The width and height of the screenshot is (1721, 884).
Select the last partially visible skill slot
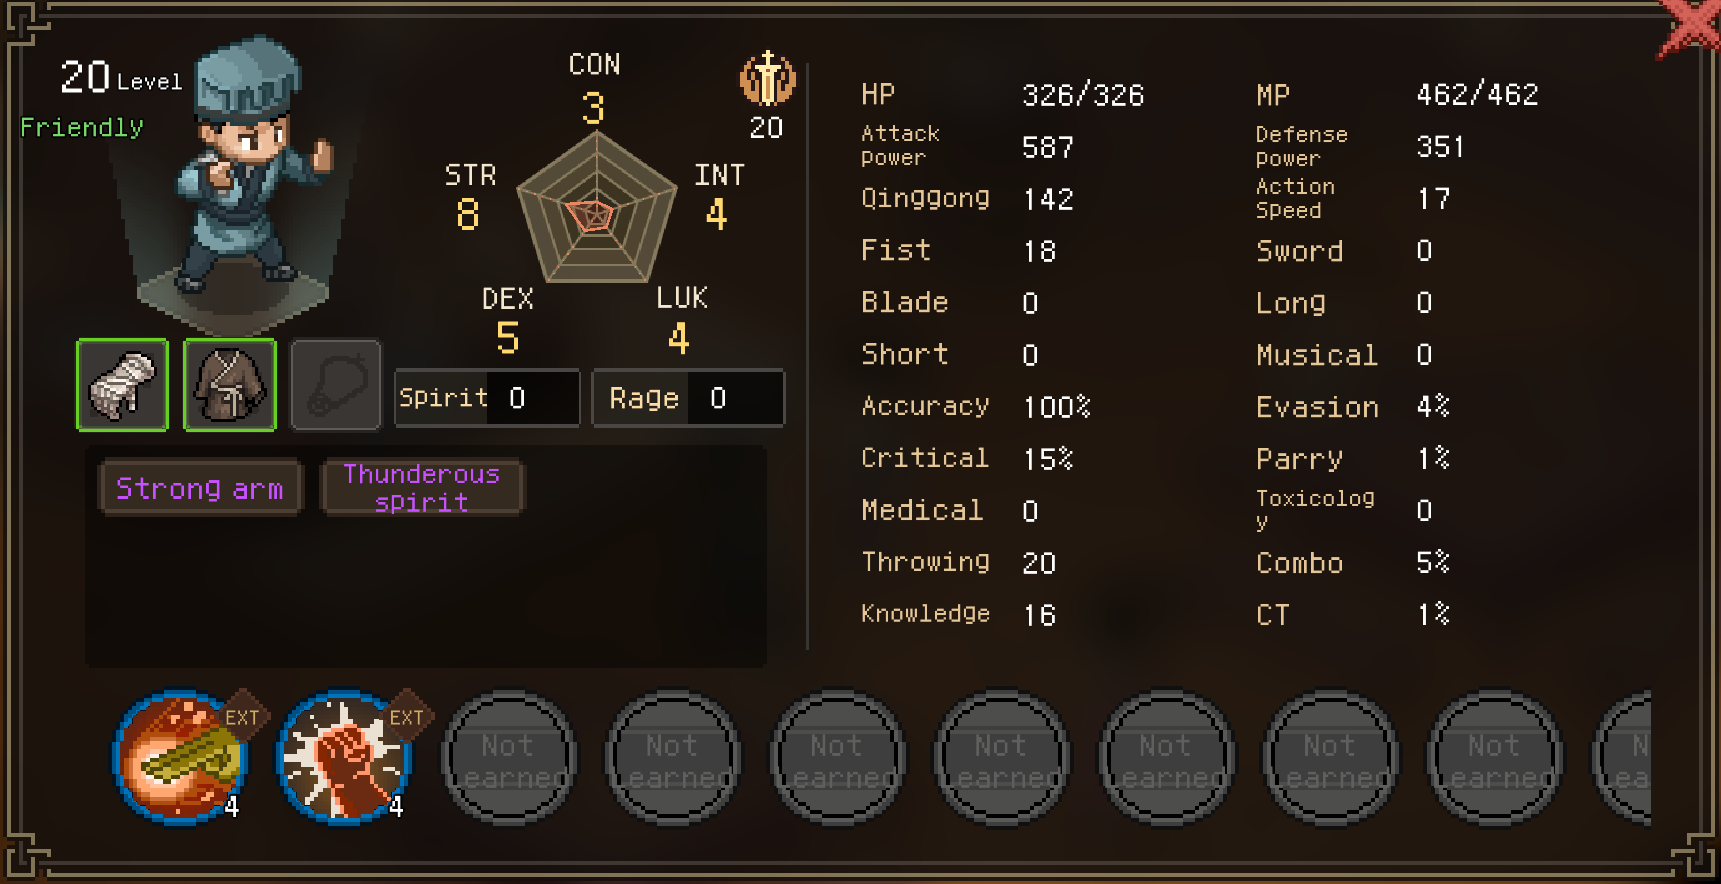[x=1623, y=758]
